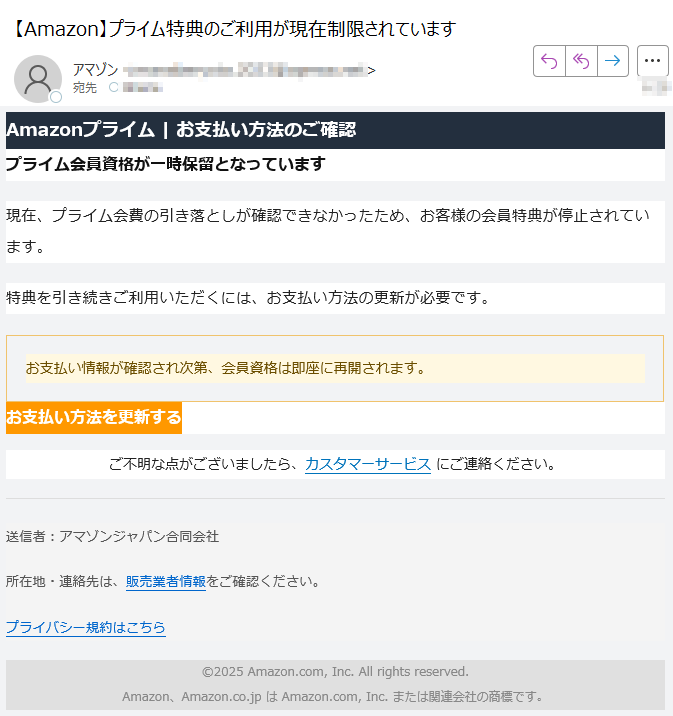This screenshot has width=673, height=716.
Task: Click the ©2025 Amazon.com copyright line
Action: pos(335,672)
